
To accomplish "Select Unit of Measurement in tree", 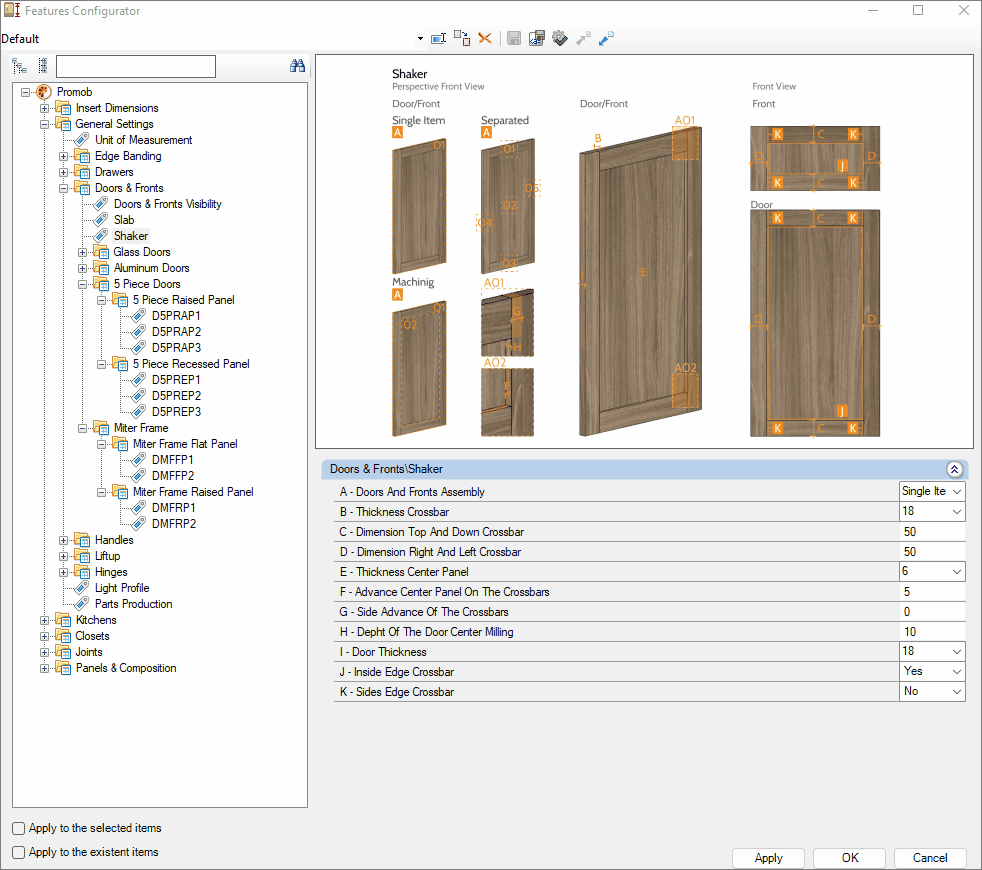I will [x=143, y=140].
